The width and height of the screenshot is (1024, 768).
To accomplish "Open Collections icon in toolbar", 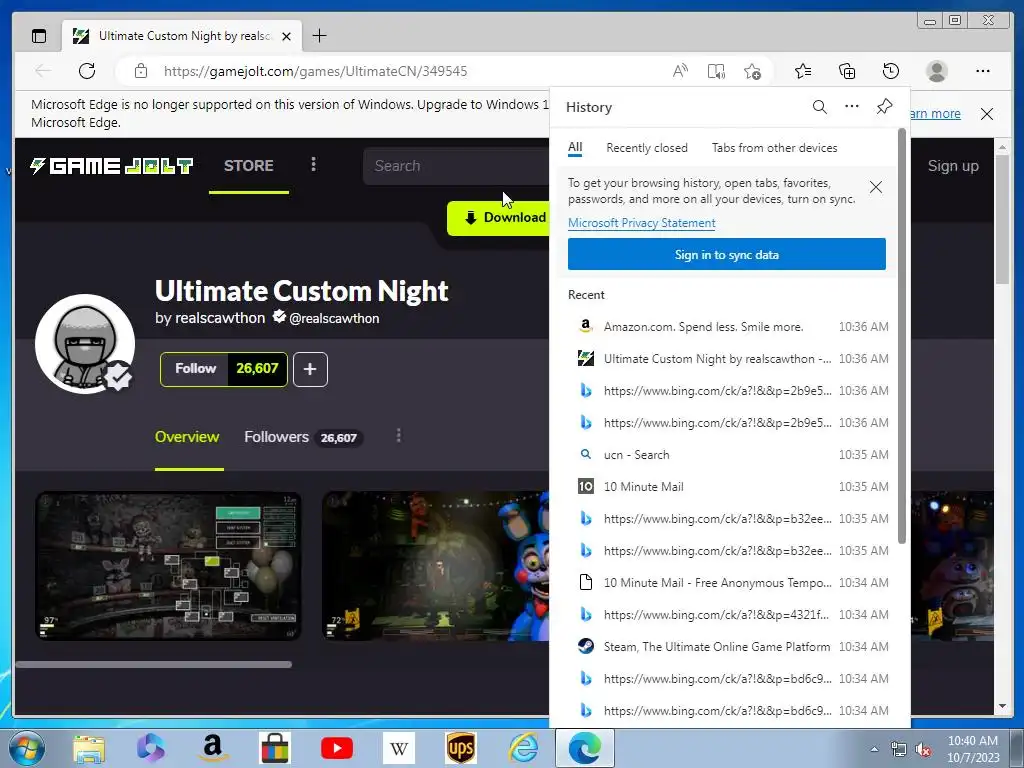I will 847,71.
